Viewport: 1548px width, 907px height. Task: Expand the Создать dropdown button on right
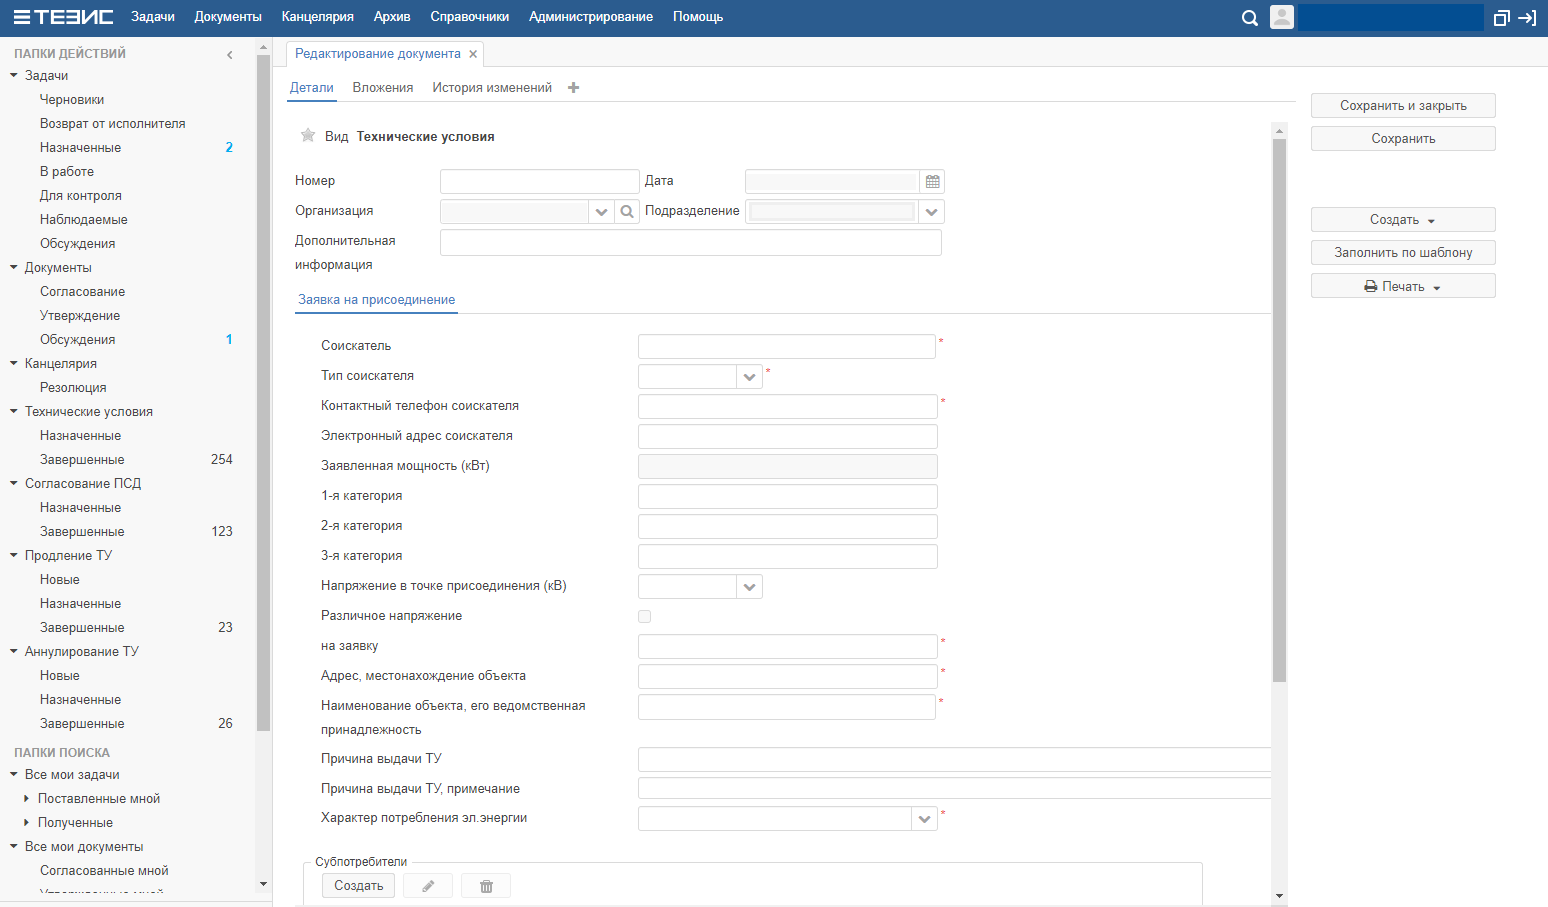[1403, 220]
